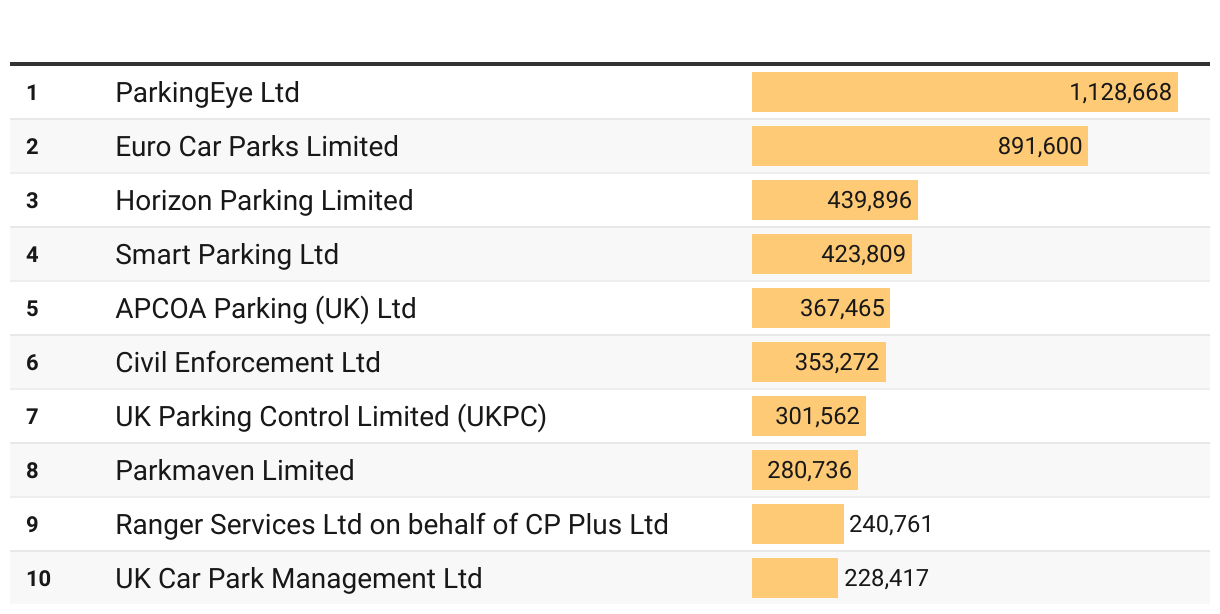The height and width of the screenshot is (614, 1220).
Task: Click rank number 10 in the first column
Action: point(38,579)
